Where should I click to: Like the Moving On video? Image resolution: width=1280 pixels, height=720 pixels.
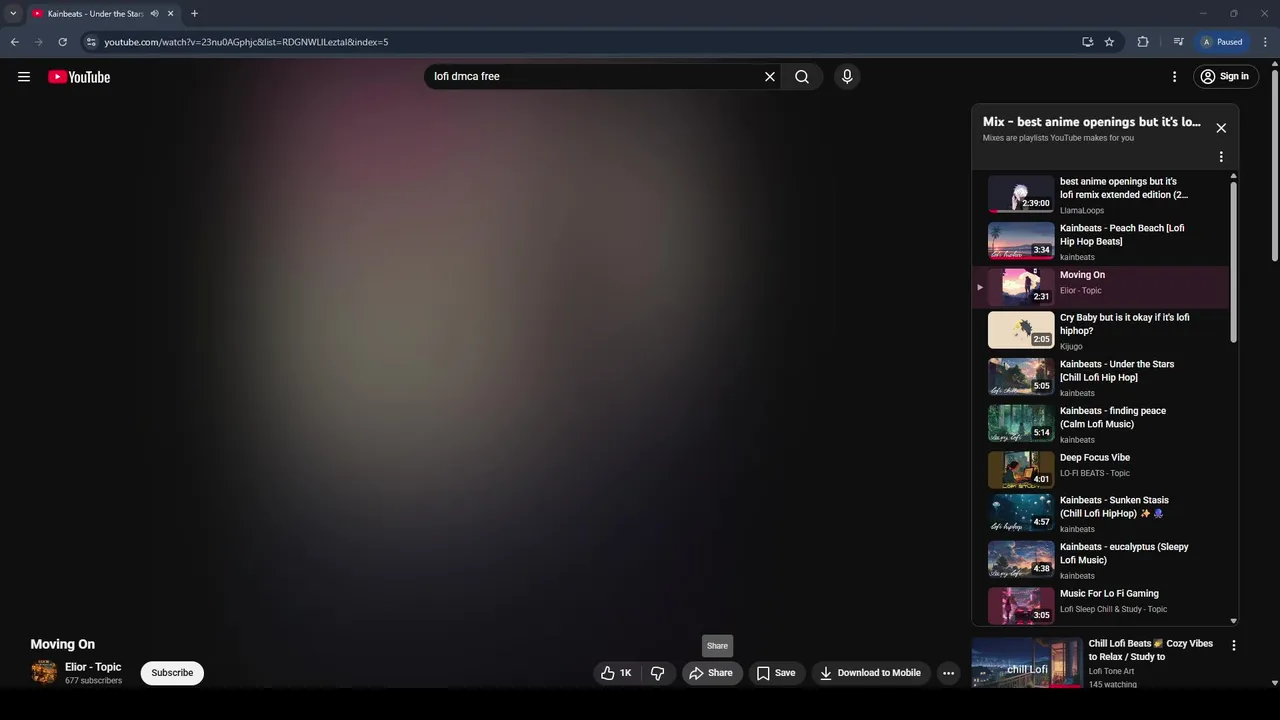pyautogui.click(x=616, y=673)
